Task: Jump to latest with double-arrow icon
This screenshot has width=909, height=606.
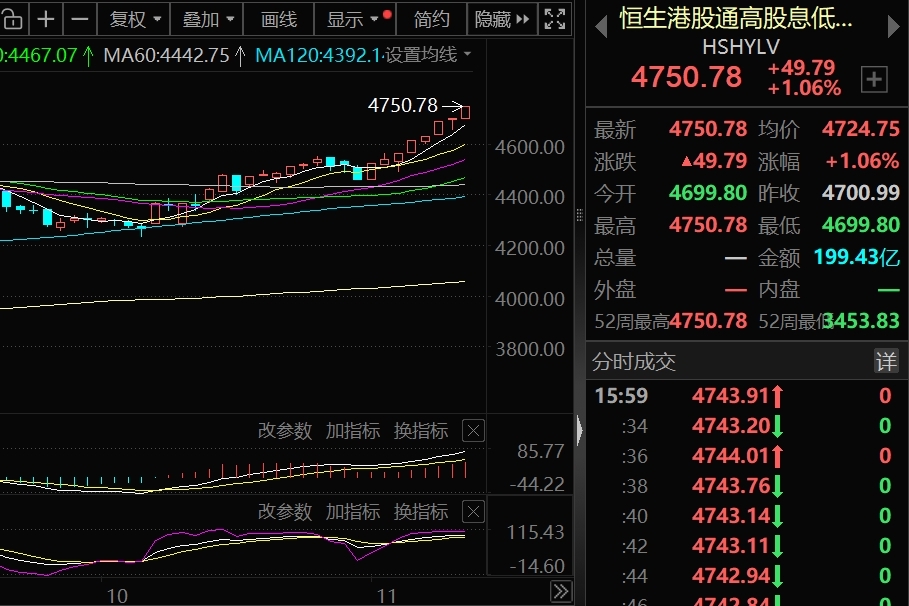Action: click(x=561, y=592)
